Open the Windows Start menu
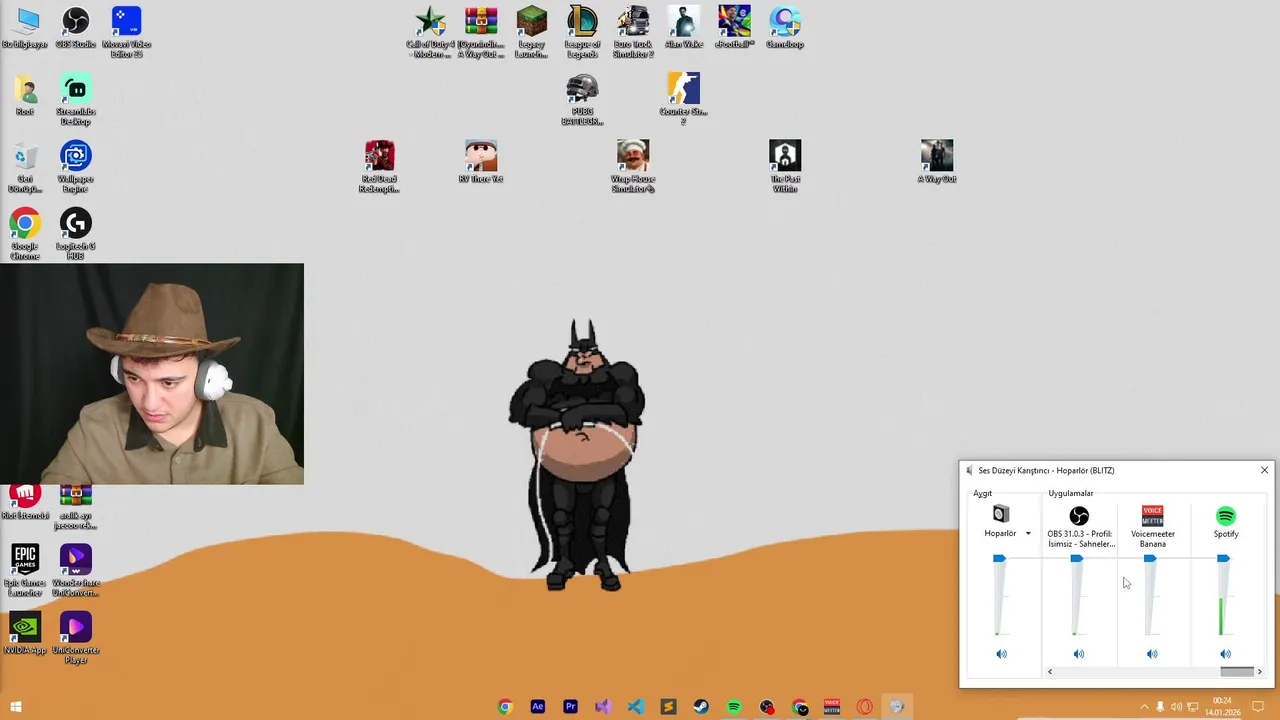The width and height of the screenshot is (1280, 720). coord(15,707)
